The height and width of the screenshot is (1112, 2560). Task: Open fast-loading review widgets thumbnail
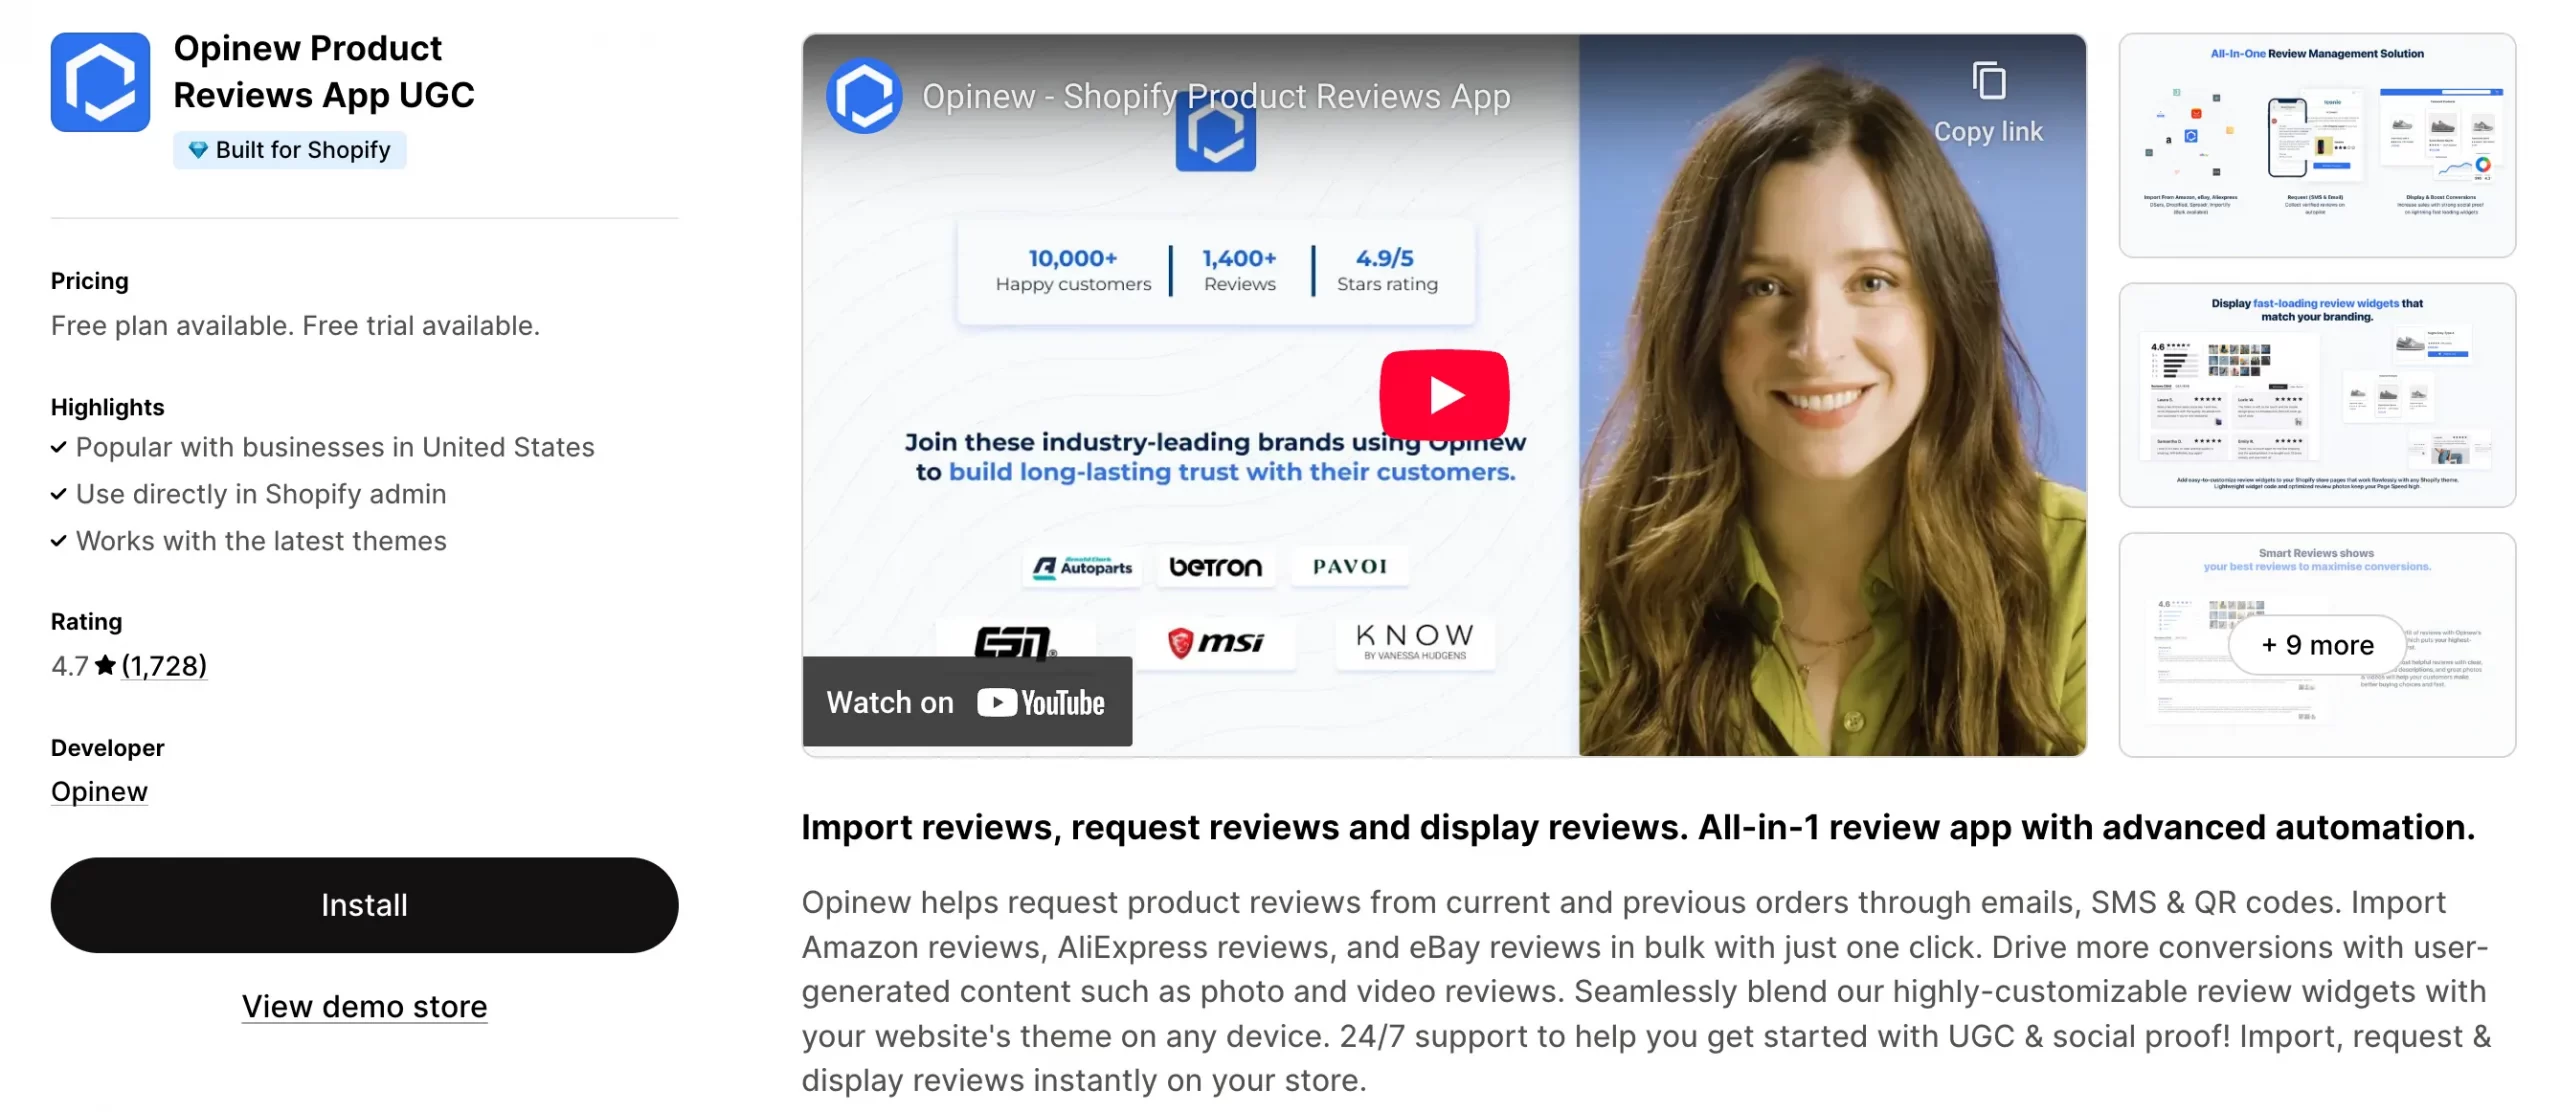(x=2317, y=395)
